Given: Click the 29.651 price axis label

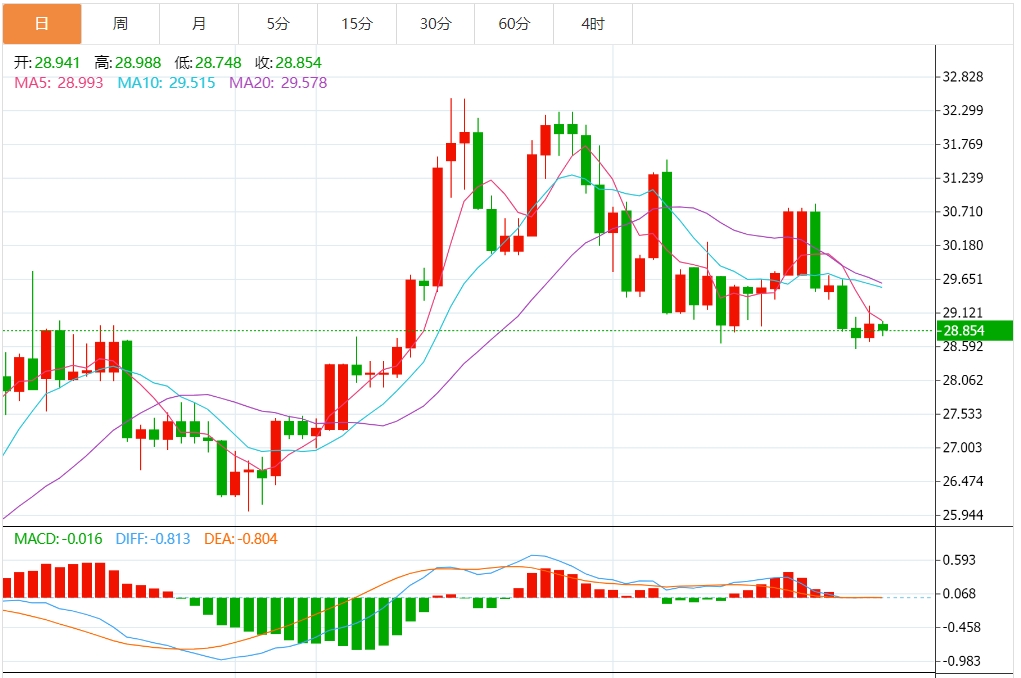Looking at the screenshot, I should 963,279.
